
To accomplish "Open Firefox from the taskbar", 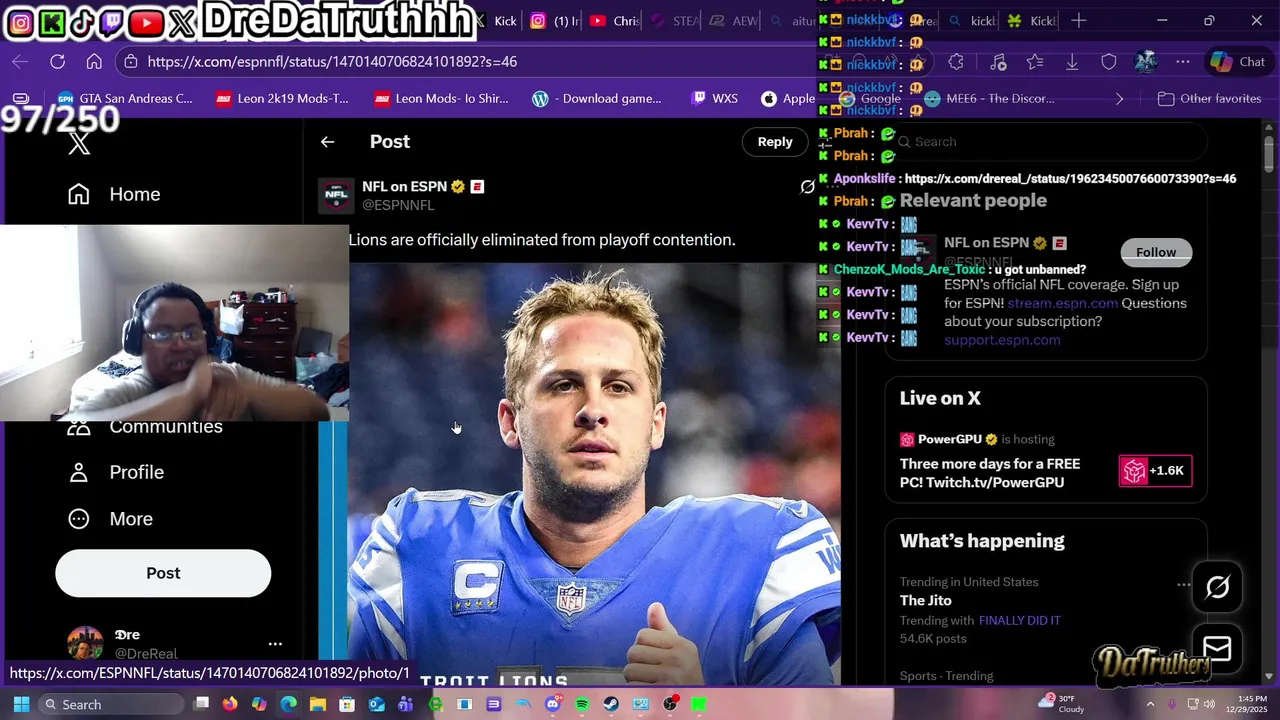I will click(230, 704).
